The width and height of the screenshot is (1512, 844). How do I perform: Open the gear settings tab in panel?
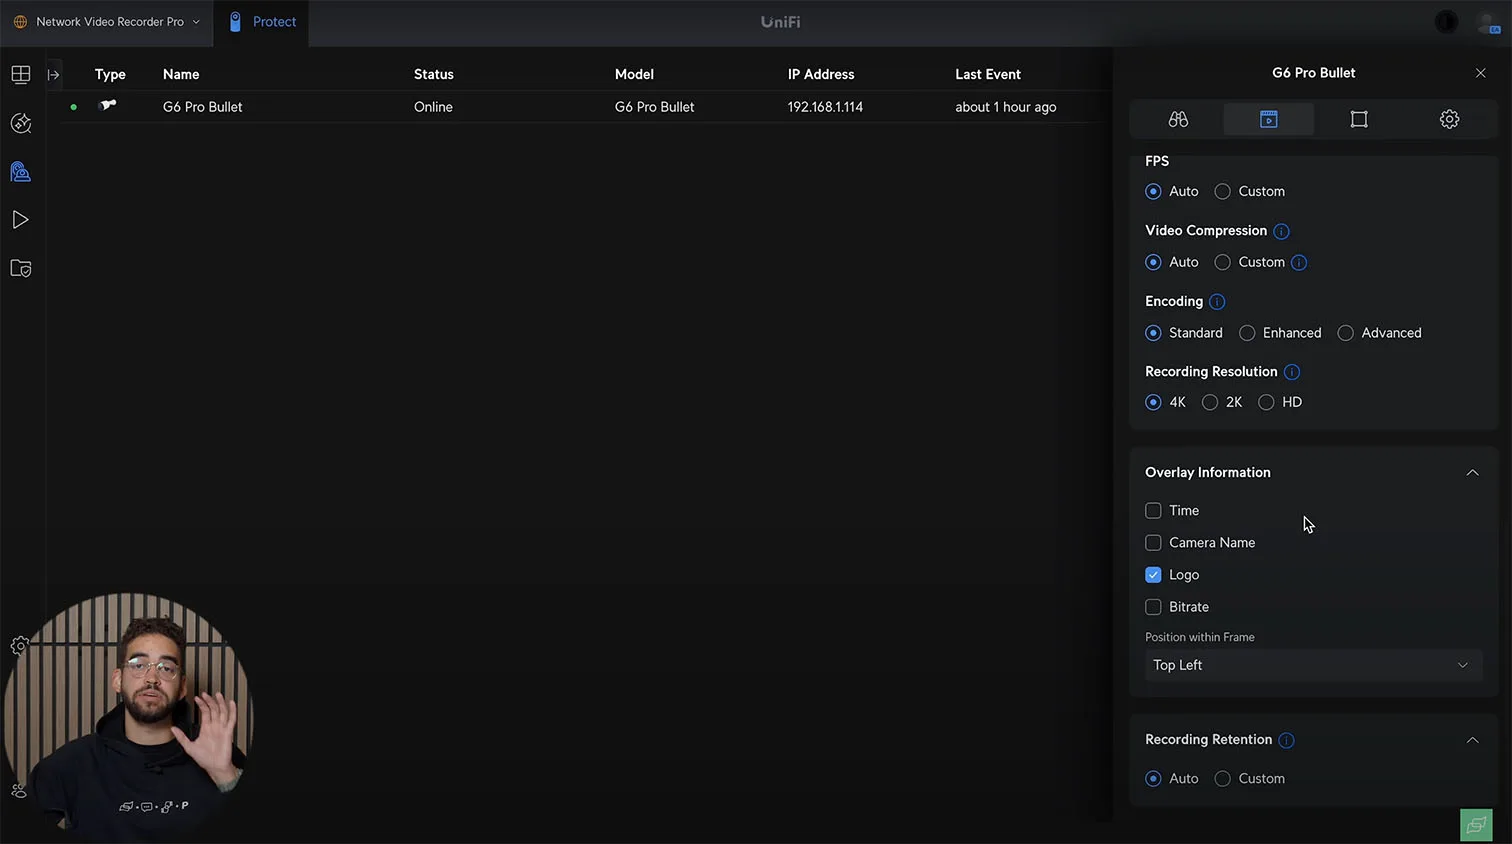[x=1449, y=119]
